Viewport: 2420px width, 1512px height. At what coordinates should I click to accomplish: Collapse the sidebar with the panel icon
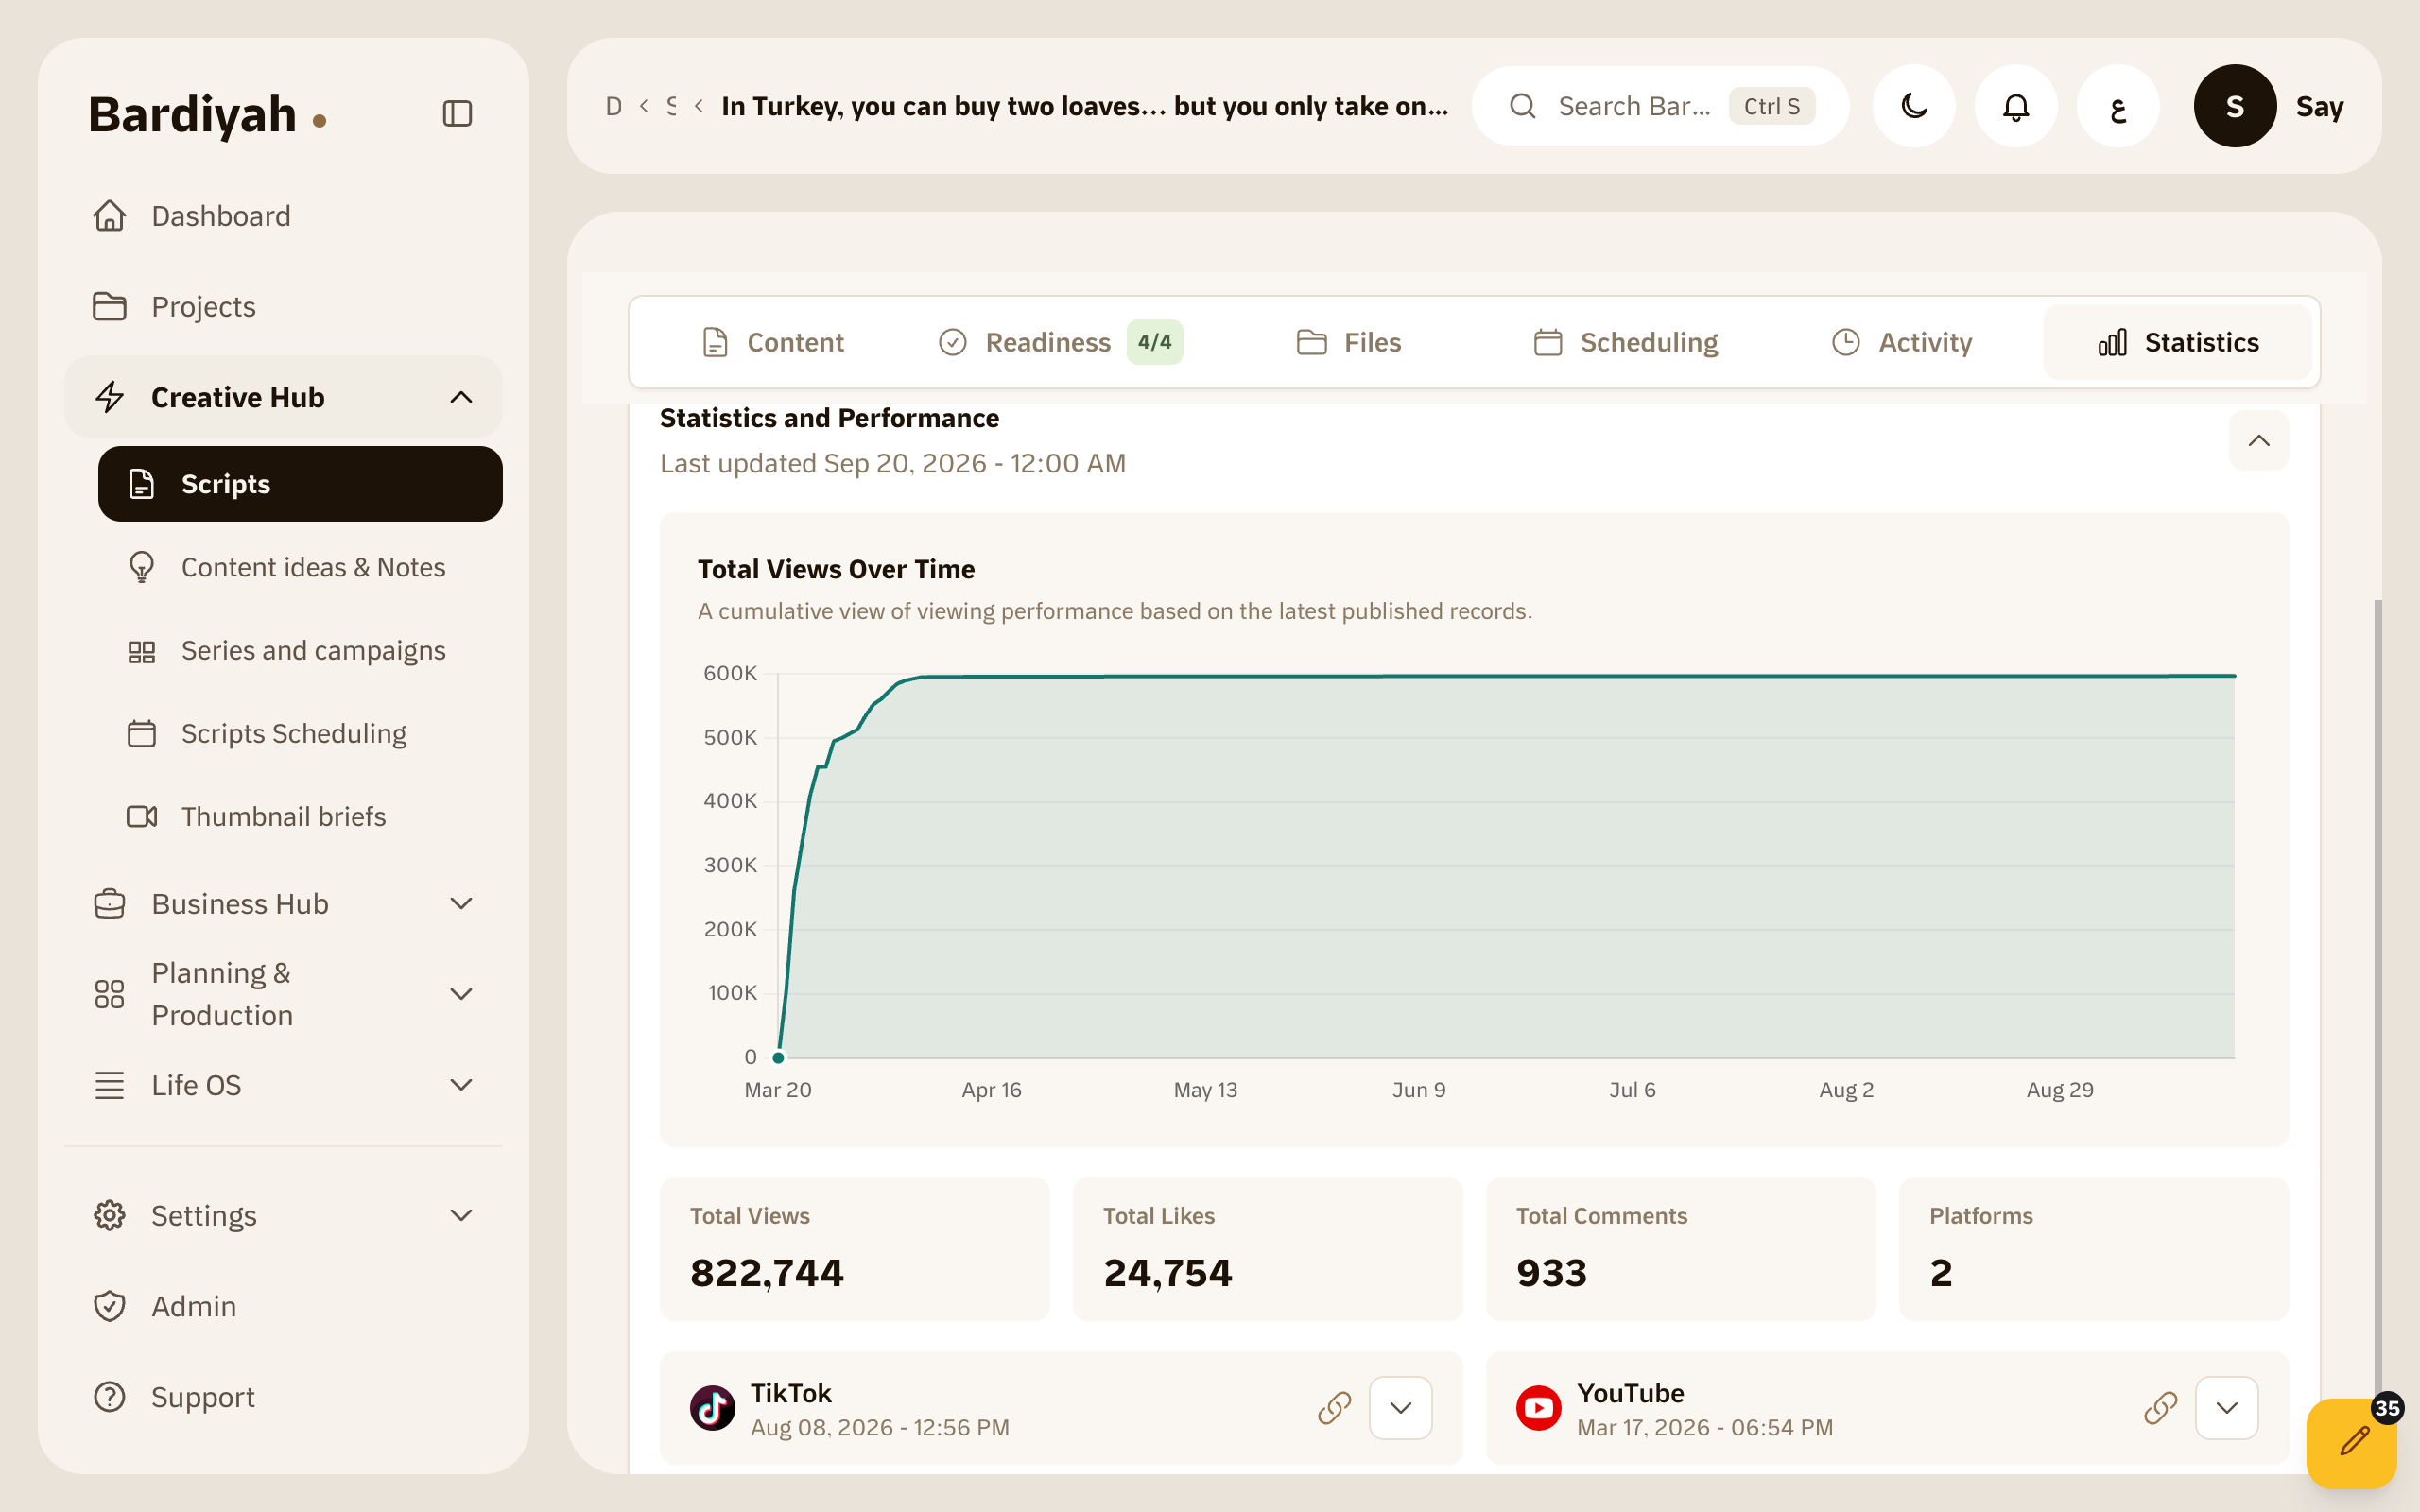pos(457,114)
